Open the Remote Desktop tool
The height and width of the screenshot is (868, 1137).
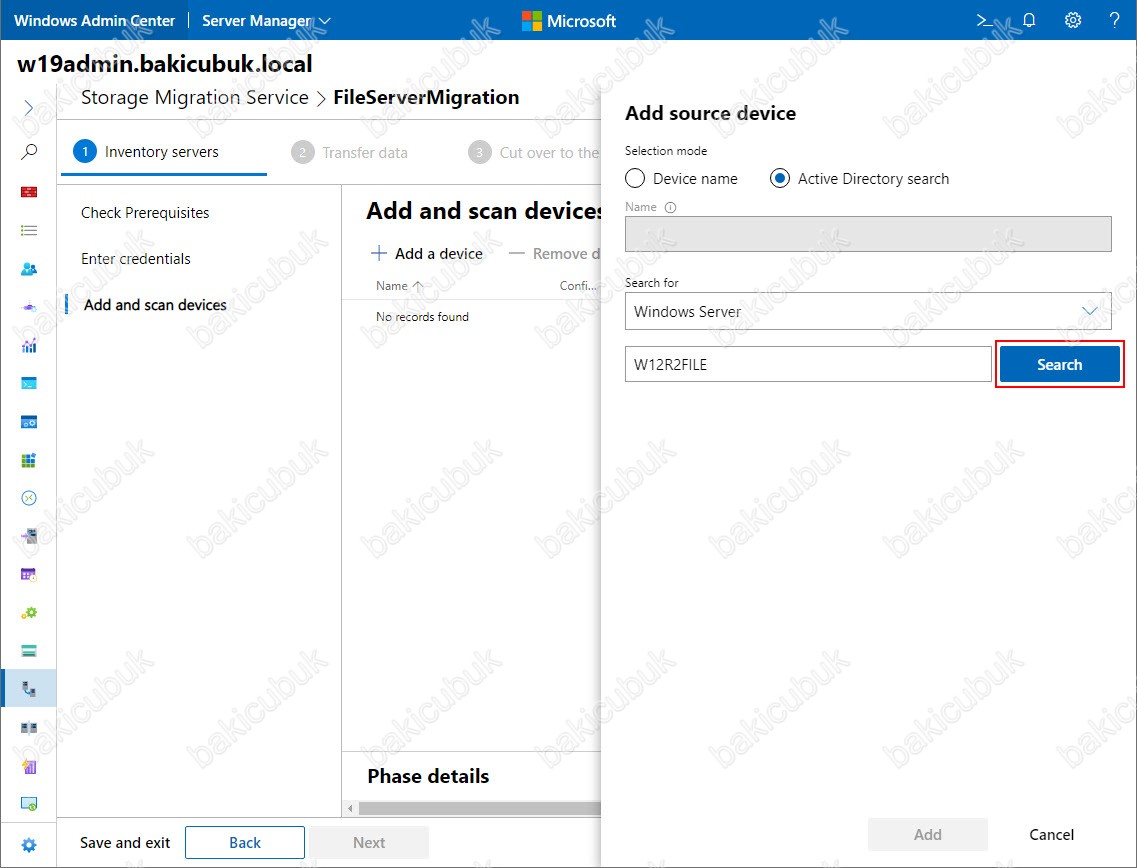coord(29,498)
